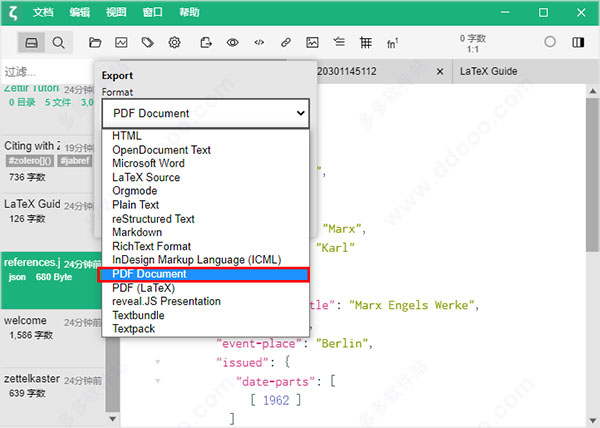Image resolution: width=600 pixels, height=428 pixels.
Task: Open the 编辑 menu
Action: [x=80, y=13]
